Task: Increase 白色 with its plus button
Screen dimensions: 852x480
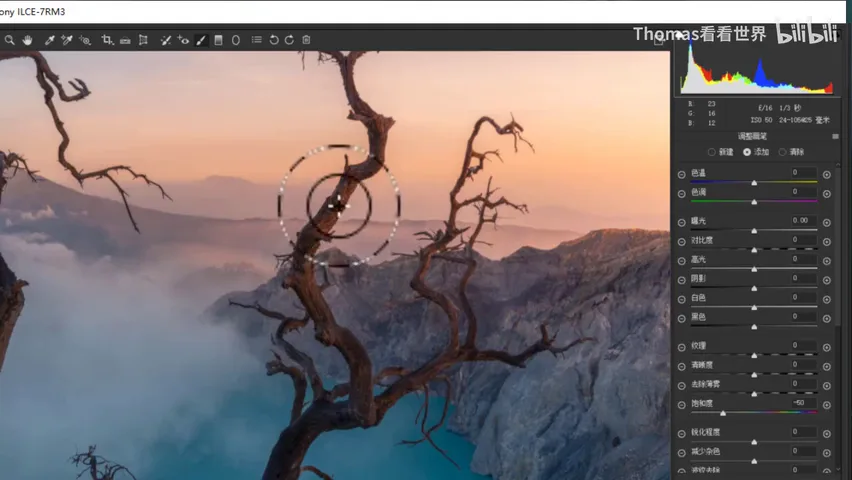Action: 826,299
